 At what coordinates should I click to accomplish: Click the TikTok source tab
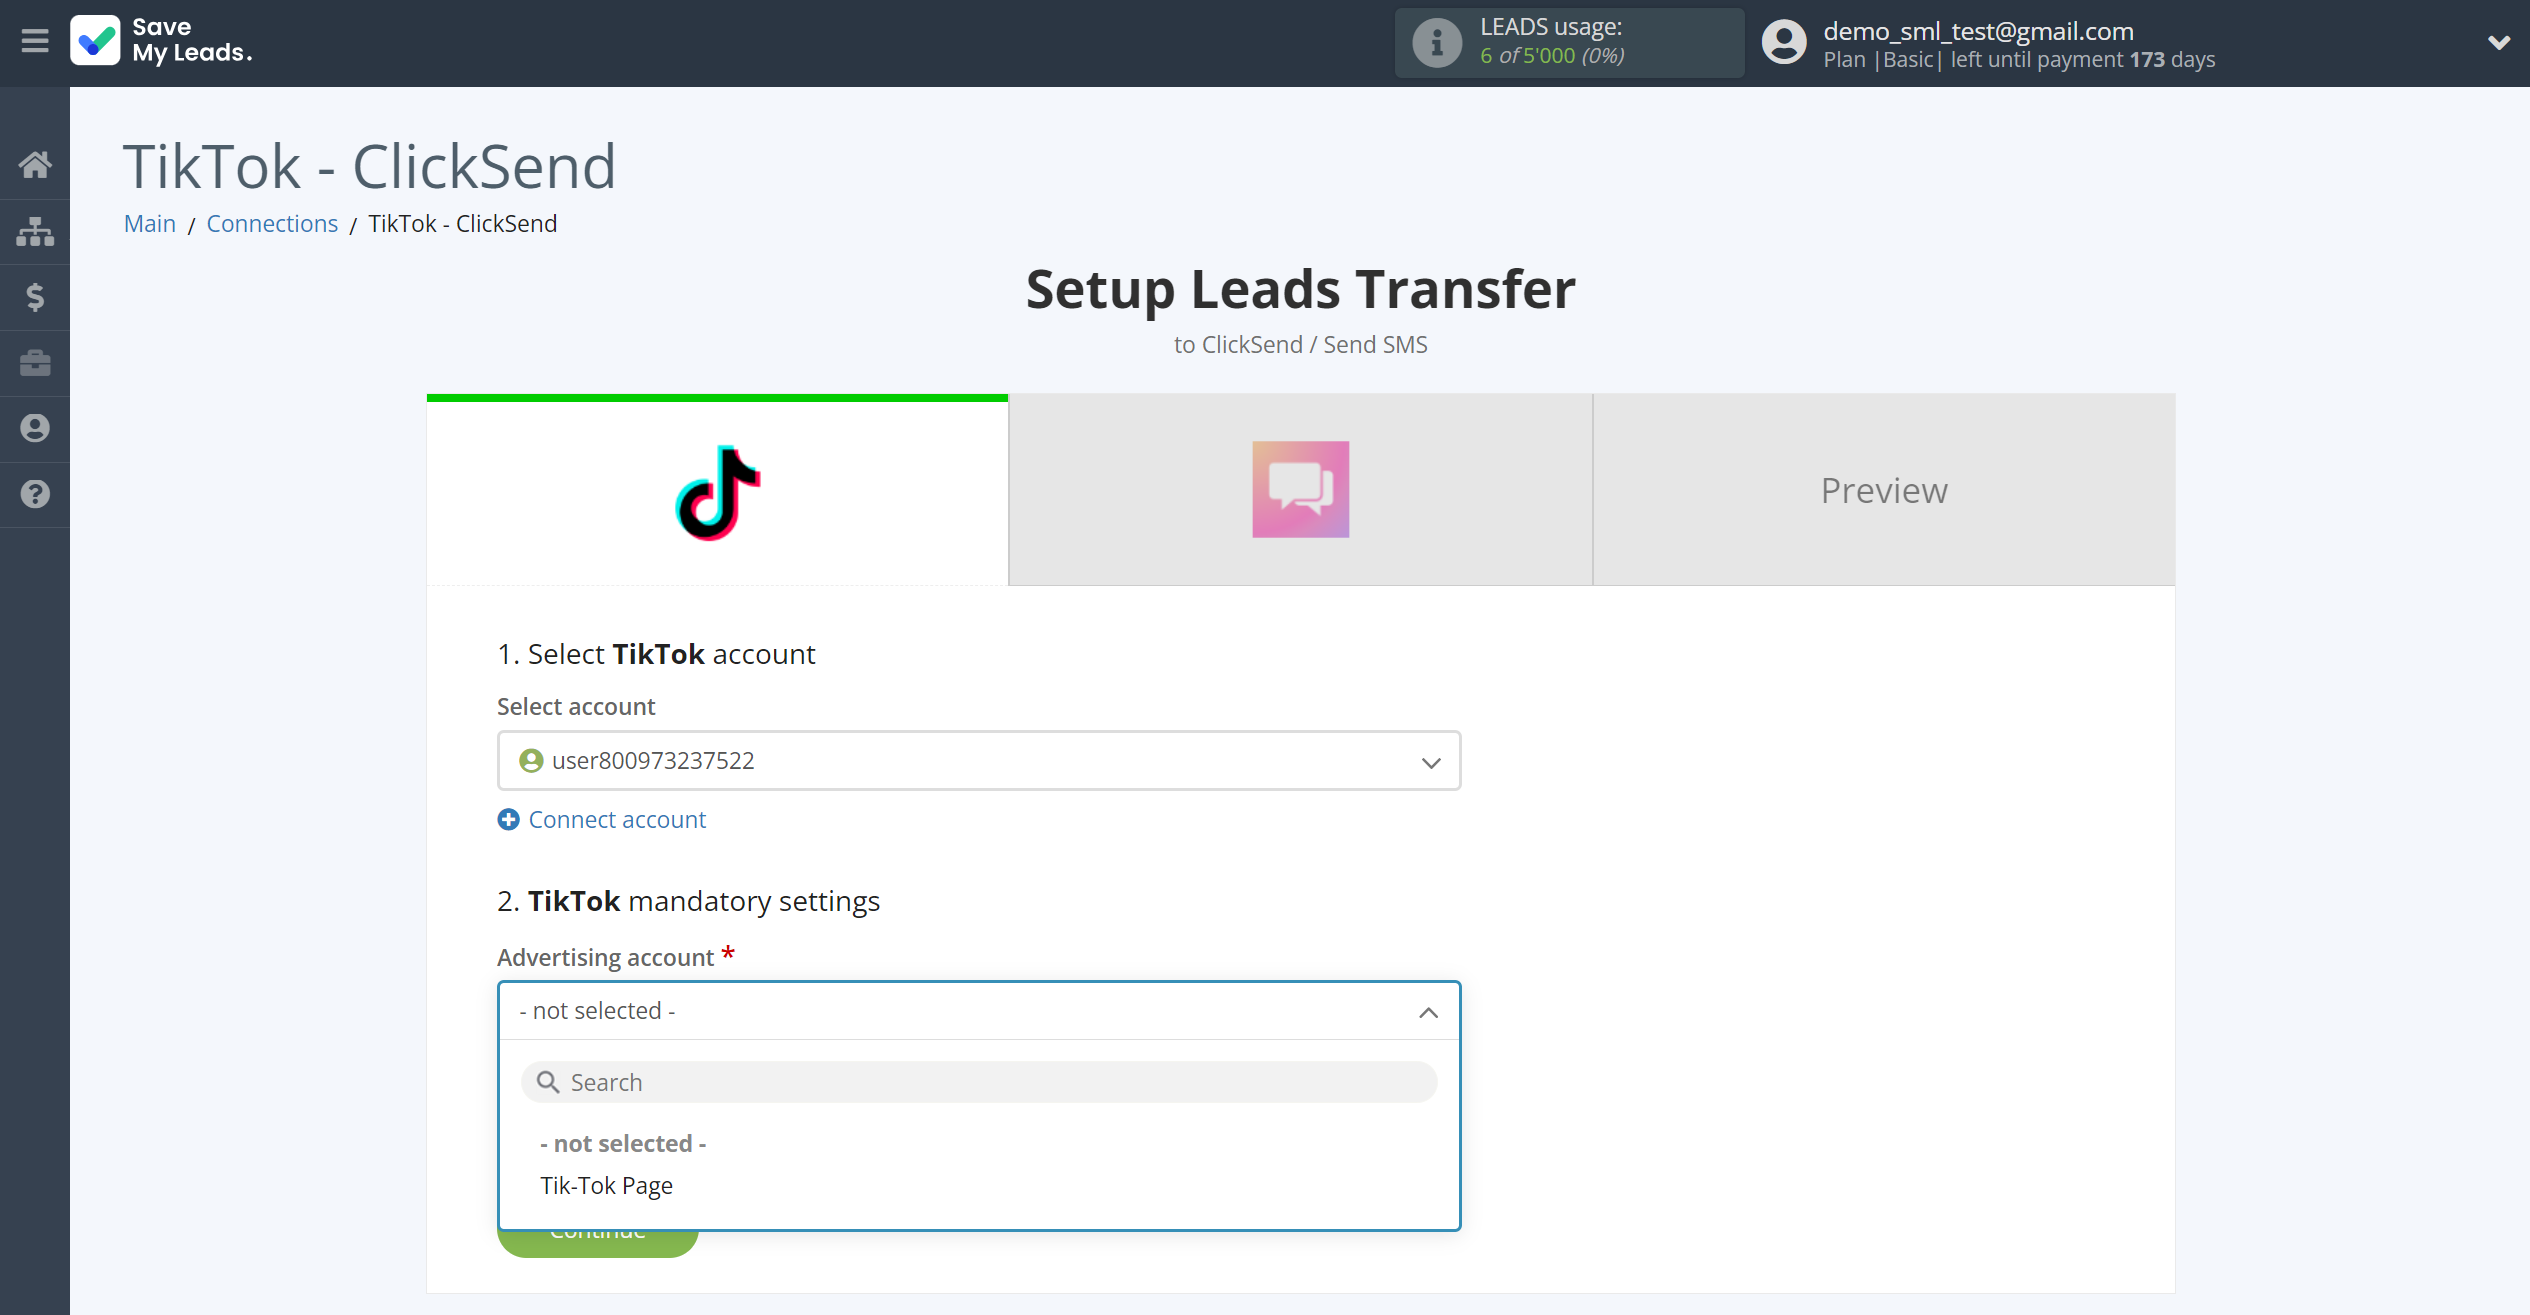(x=716, y=490)
